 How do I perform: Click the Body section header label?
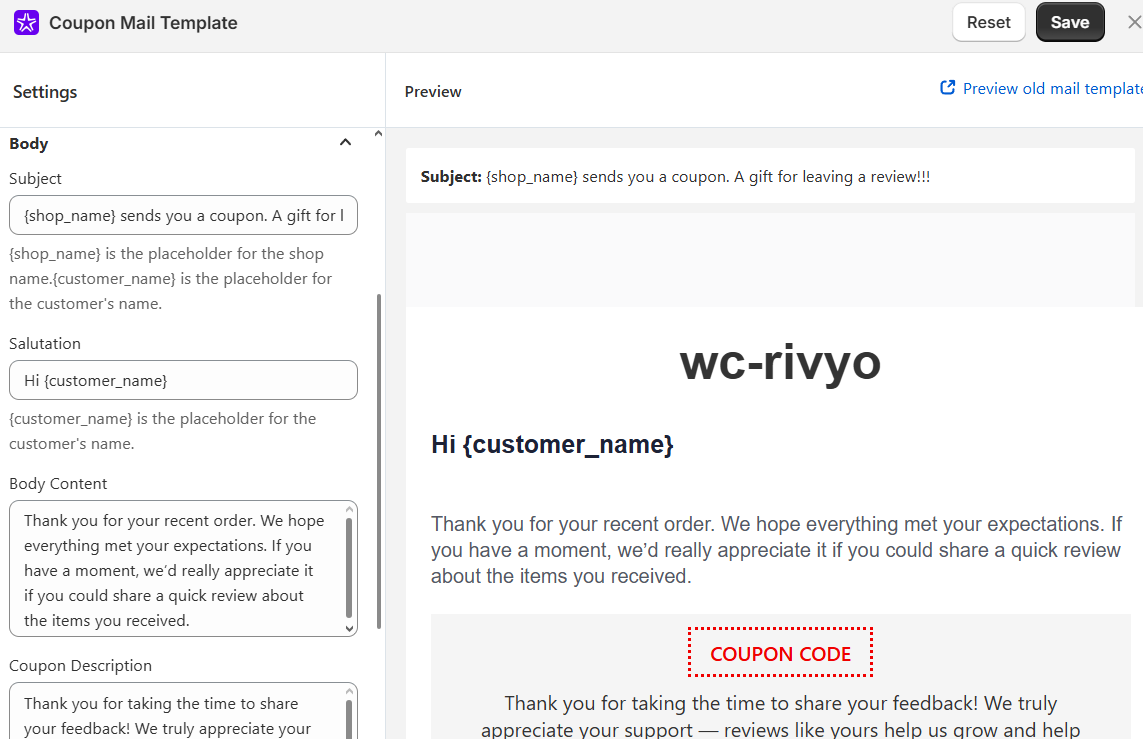(28, 144)
